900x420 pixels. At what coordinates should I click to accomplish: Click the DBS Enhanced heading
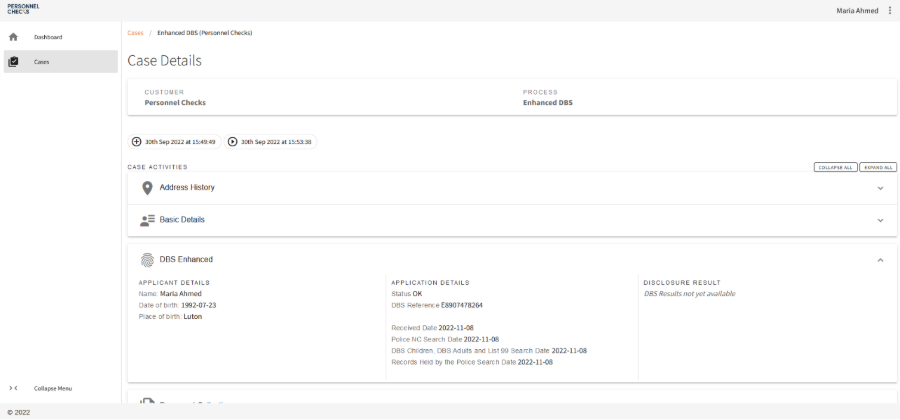point(186,259)
